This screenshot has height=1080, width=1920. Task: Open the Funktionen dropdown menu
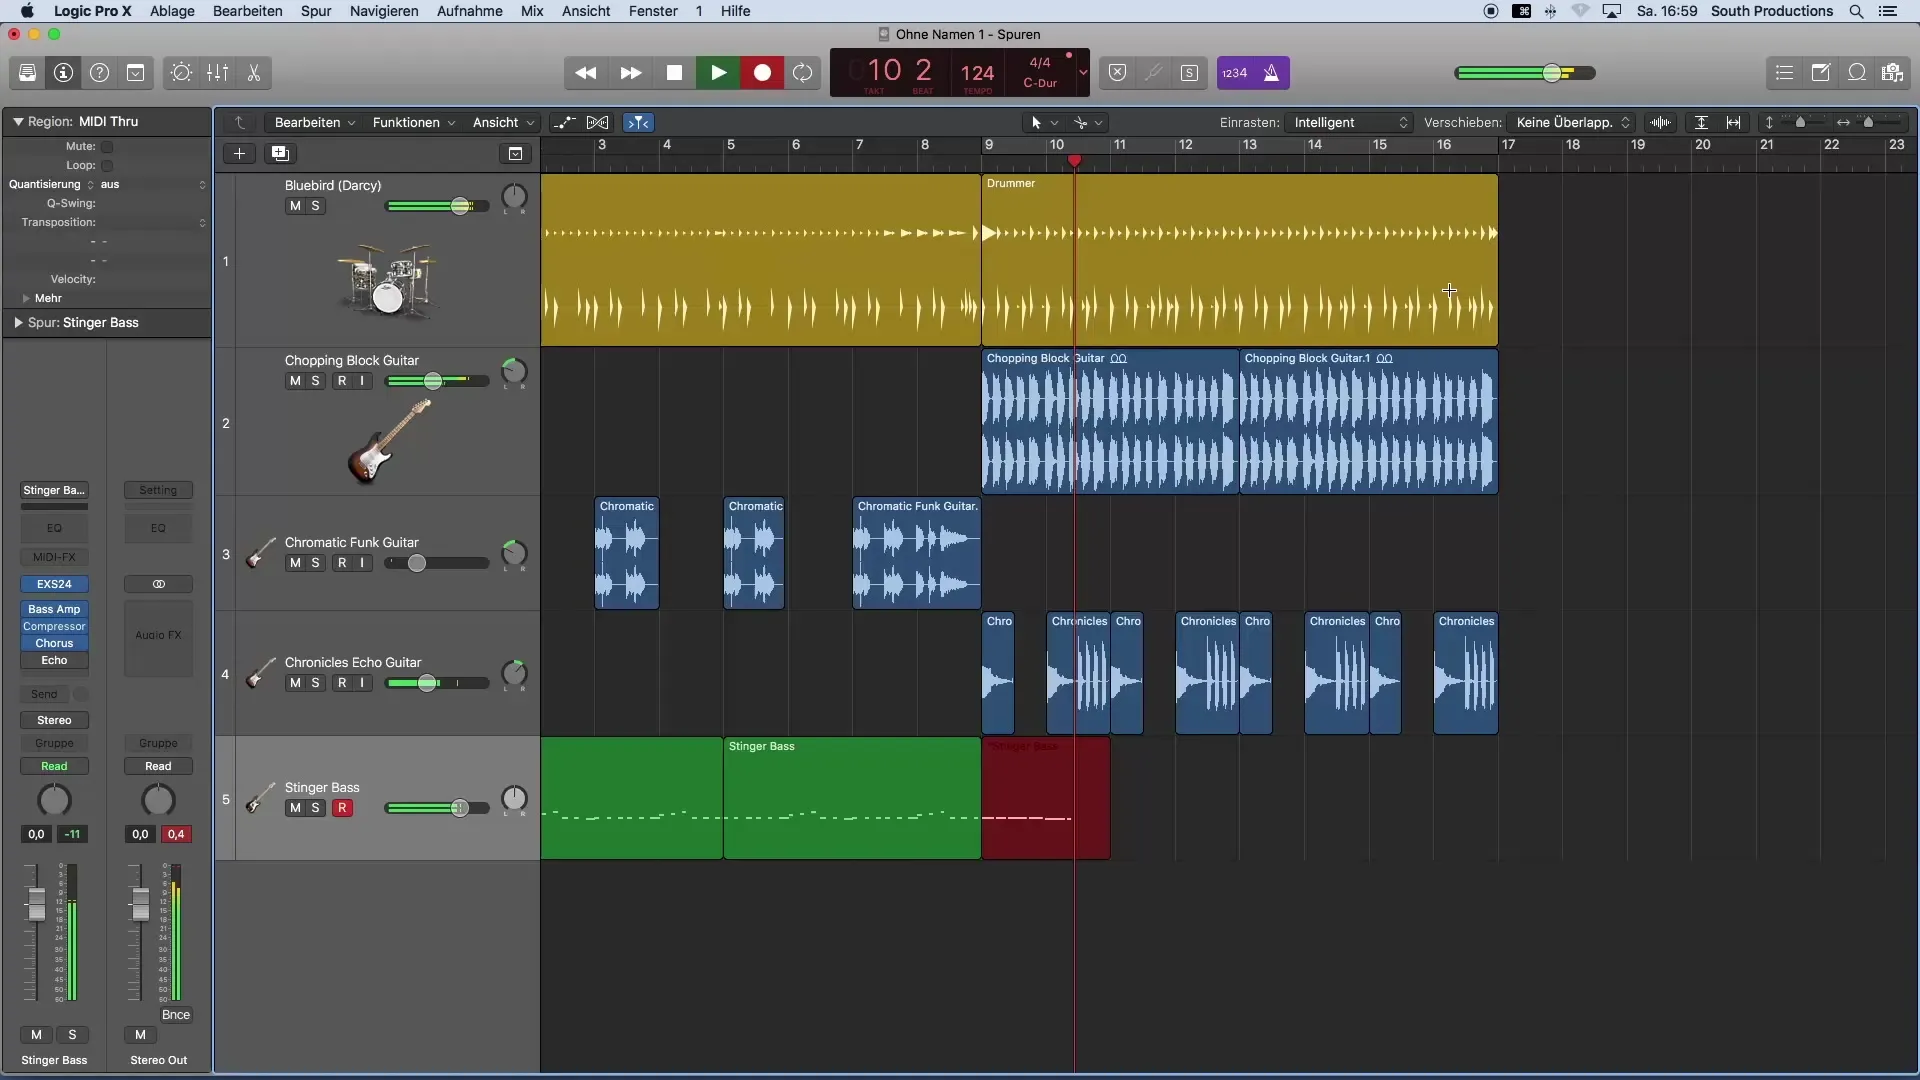(x=413, y=122)
